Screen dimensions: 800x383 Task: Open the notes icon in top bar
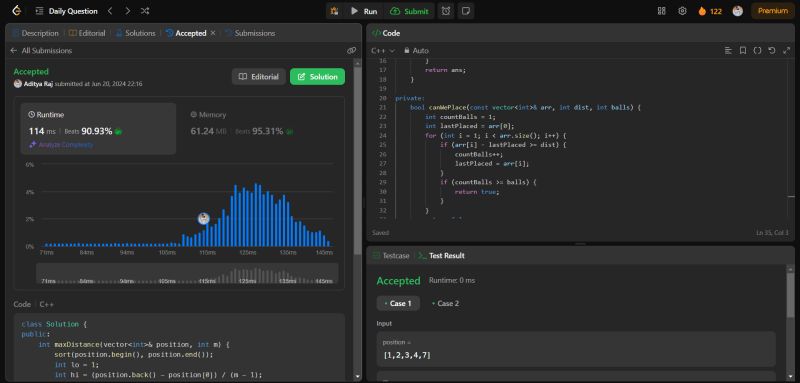click(x=465, y=11)
